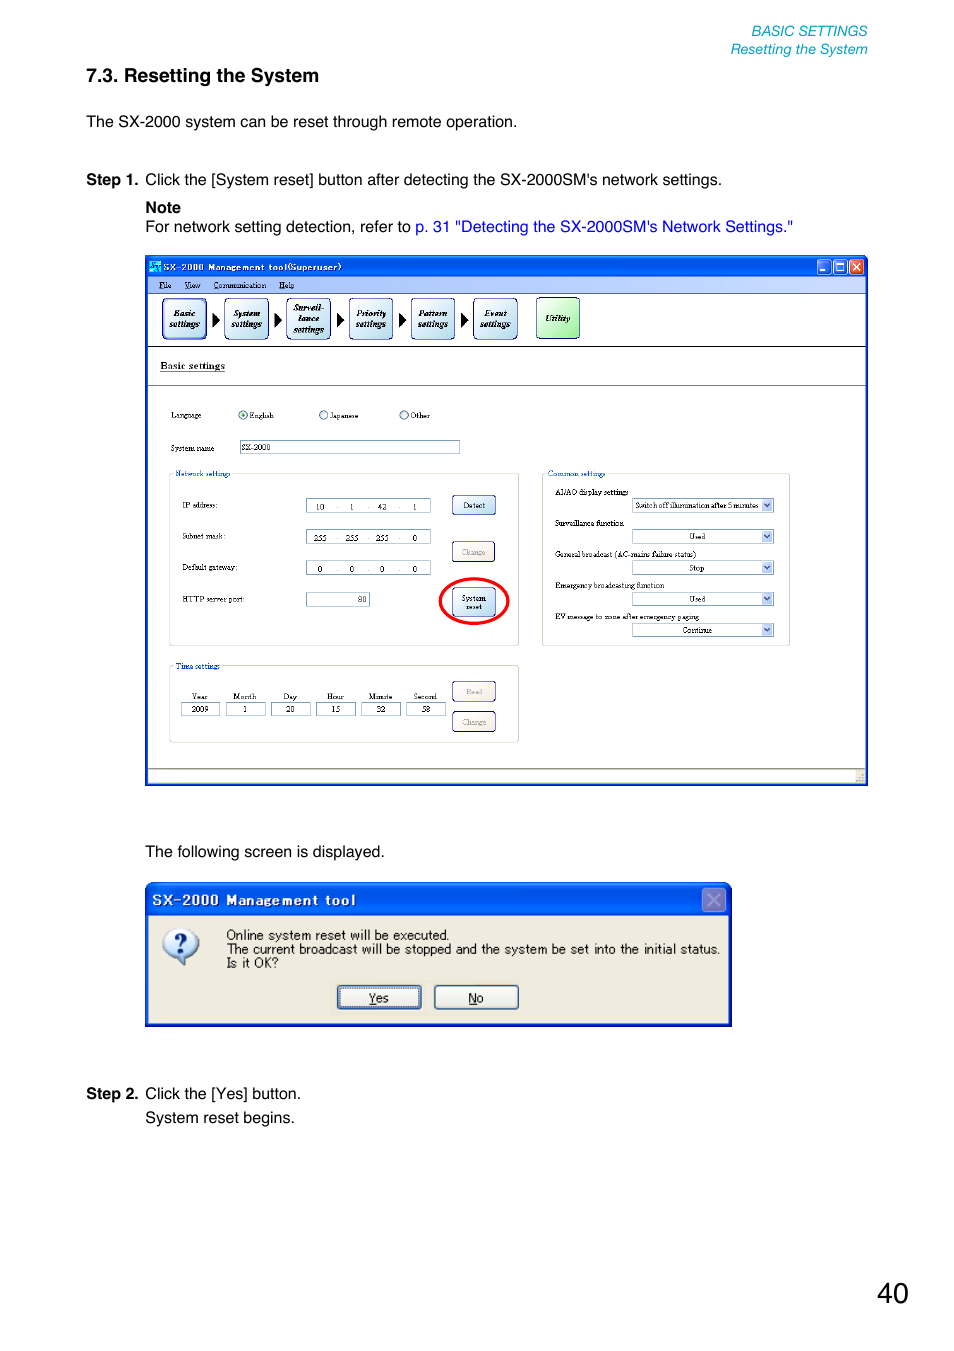Image resolution: width=954 pixels, height=1351 pixels.
Task: Select the Japanese language radio button
Action: pos(323,415)
